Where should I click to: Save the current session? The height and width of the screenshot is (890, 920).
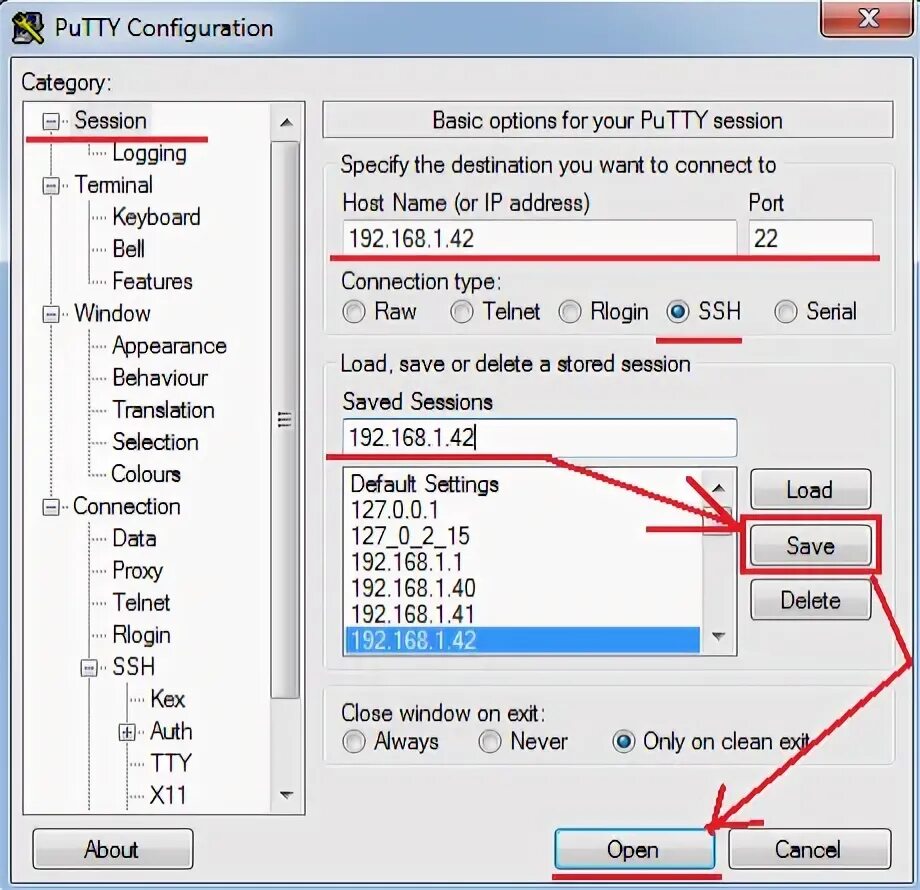click(x=810, y=546)
